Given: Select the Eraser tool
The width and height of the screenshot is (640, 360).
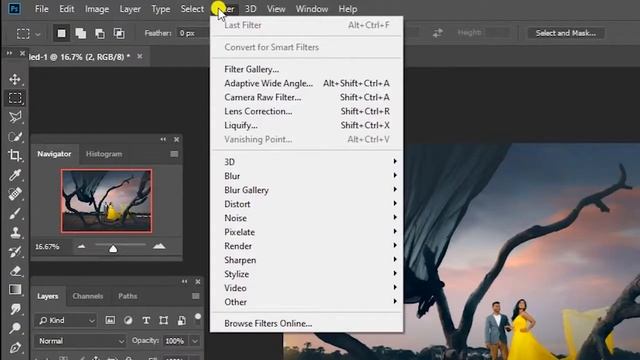Looking at the screenshot, I should coord(15,271).
